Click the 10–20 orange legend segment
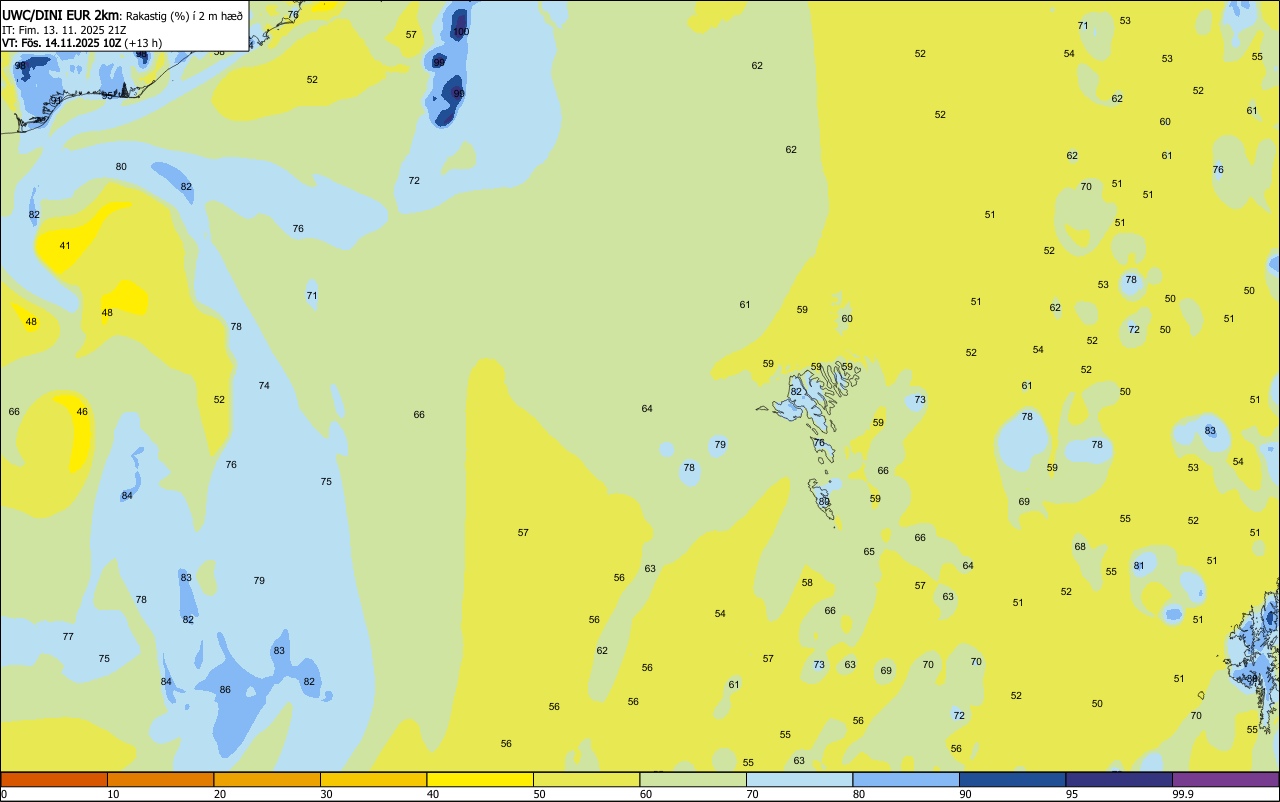Screen dimensions: 1280x802 (160, 779)
